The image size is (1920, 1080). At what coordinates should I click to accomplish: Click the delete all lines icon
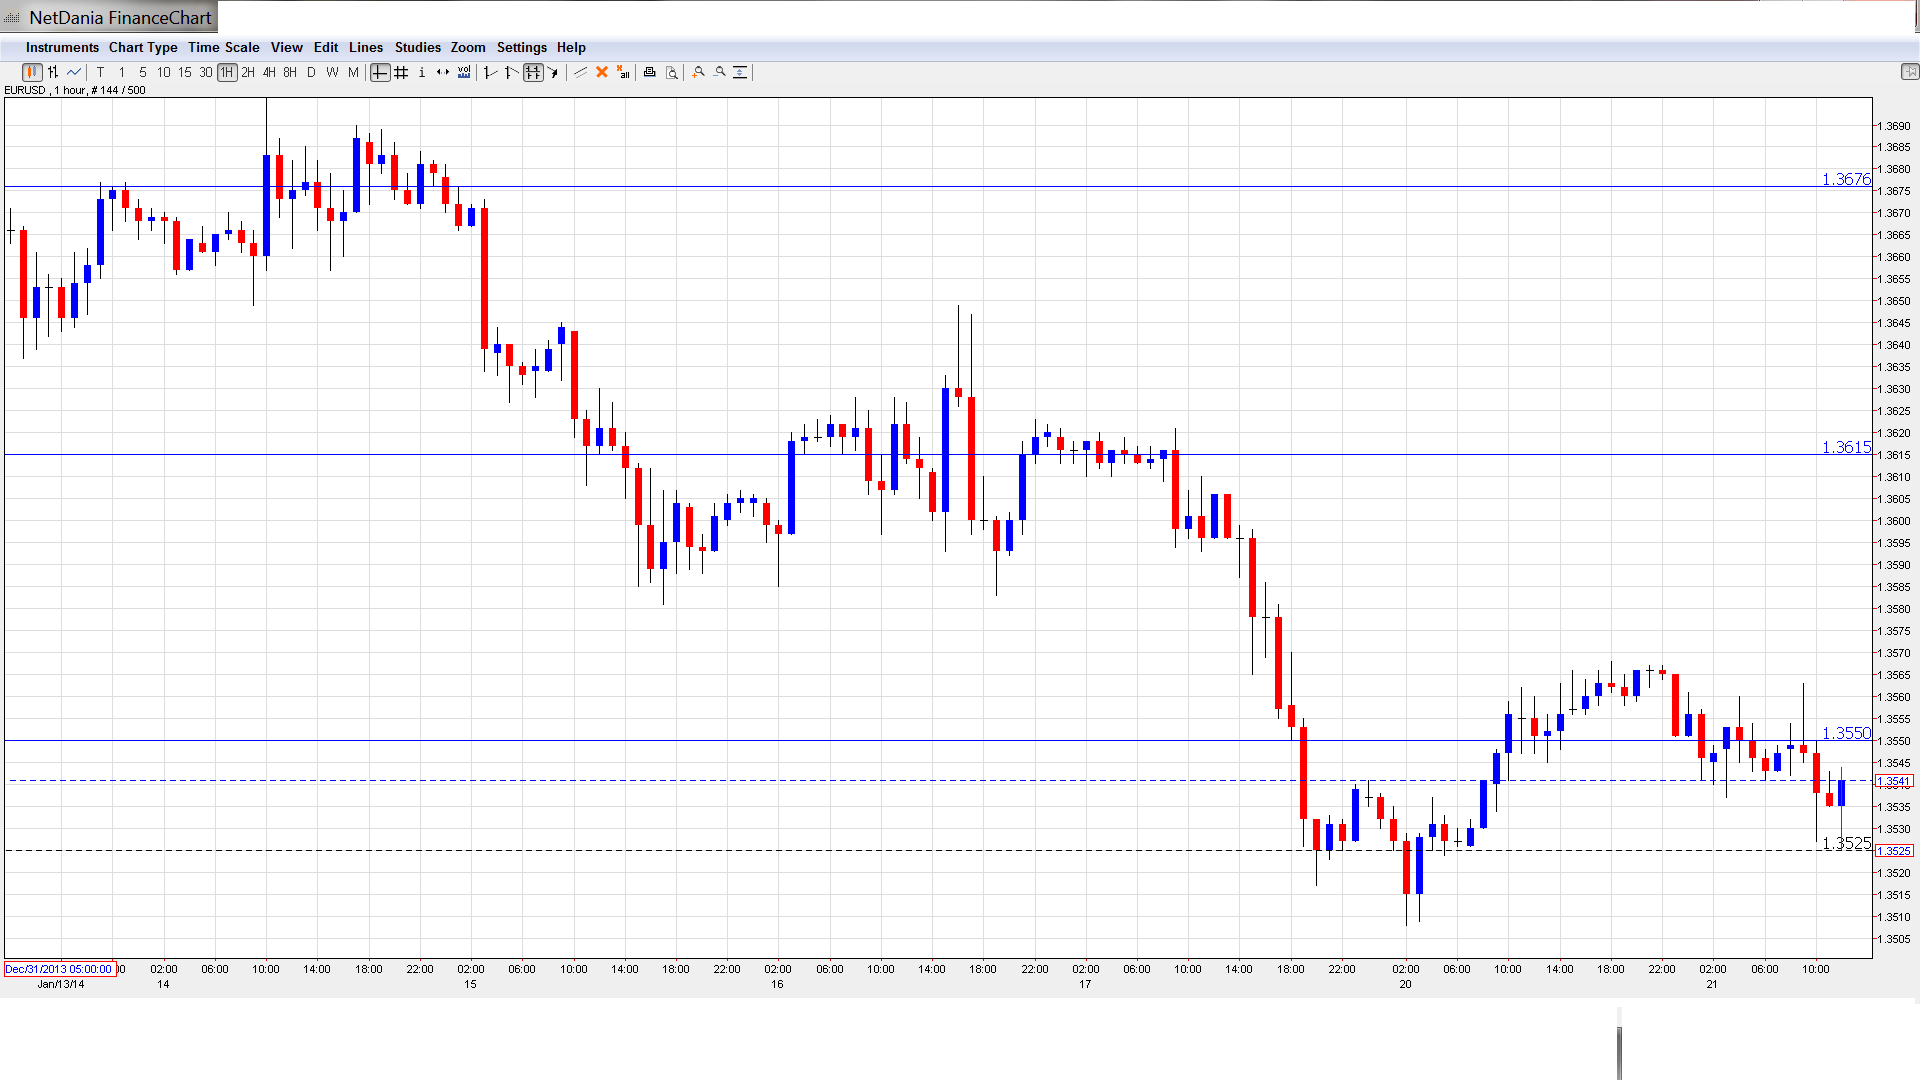click(623, 72)
